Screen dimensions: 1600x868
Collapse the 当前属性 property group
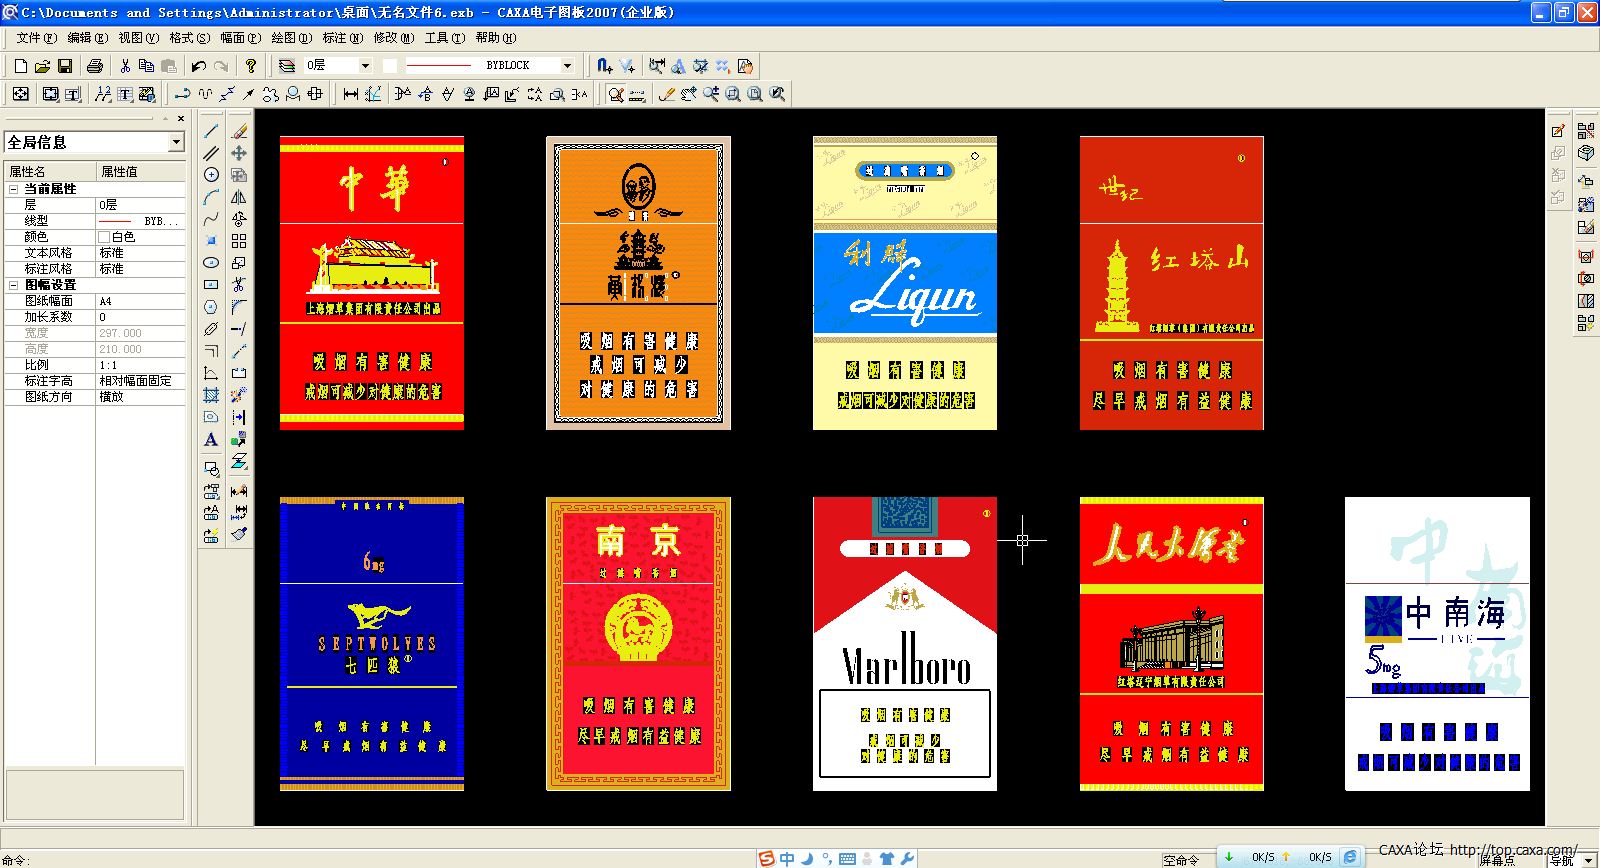click(x=14, y=189)
